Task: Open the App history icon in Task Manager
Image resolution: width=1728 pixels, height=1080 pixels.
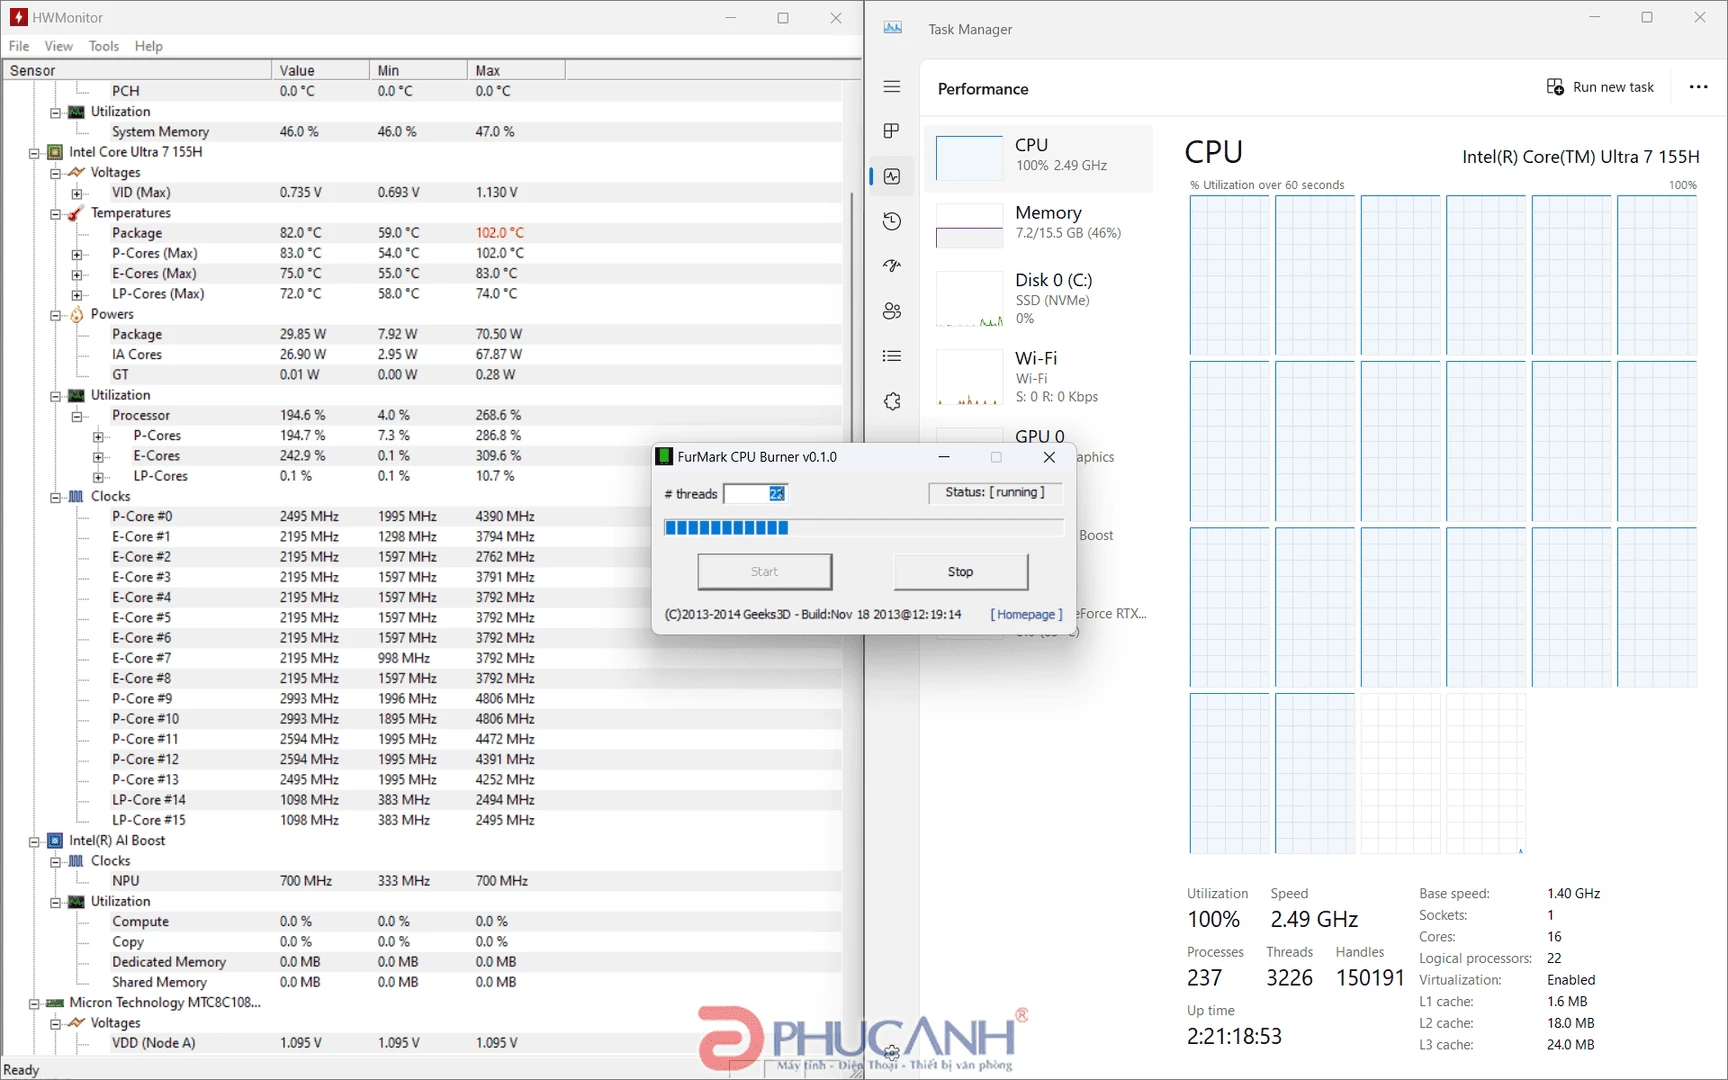Action: click(892, 221)
